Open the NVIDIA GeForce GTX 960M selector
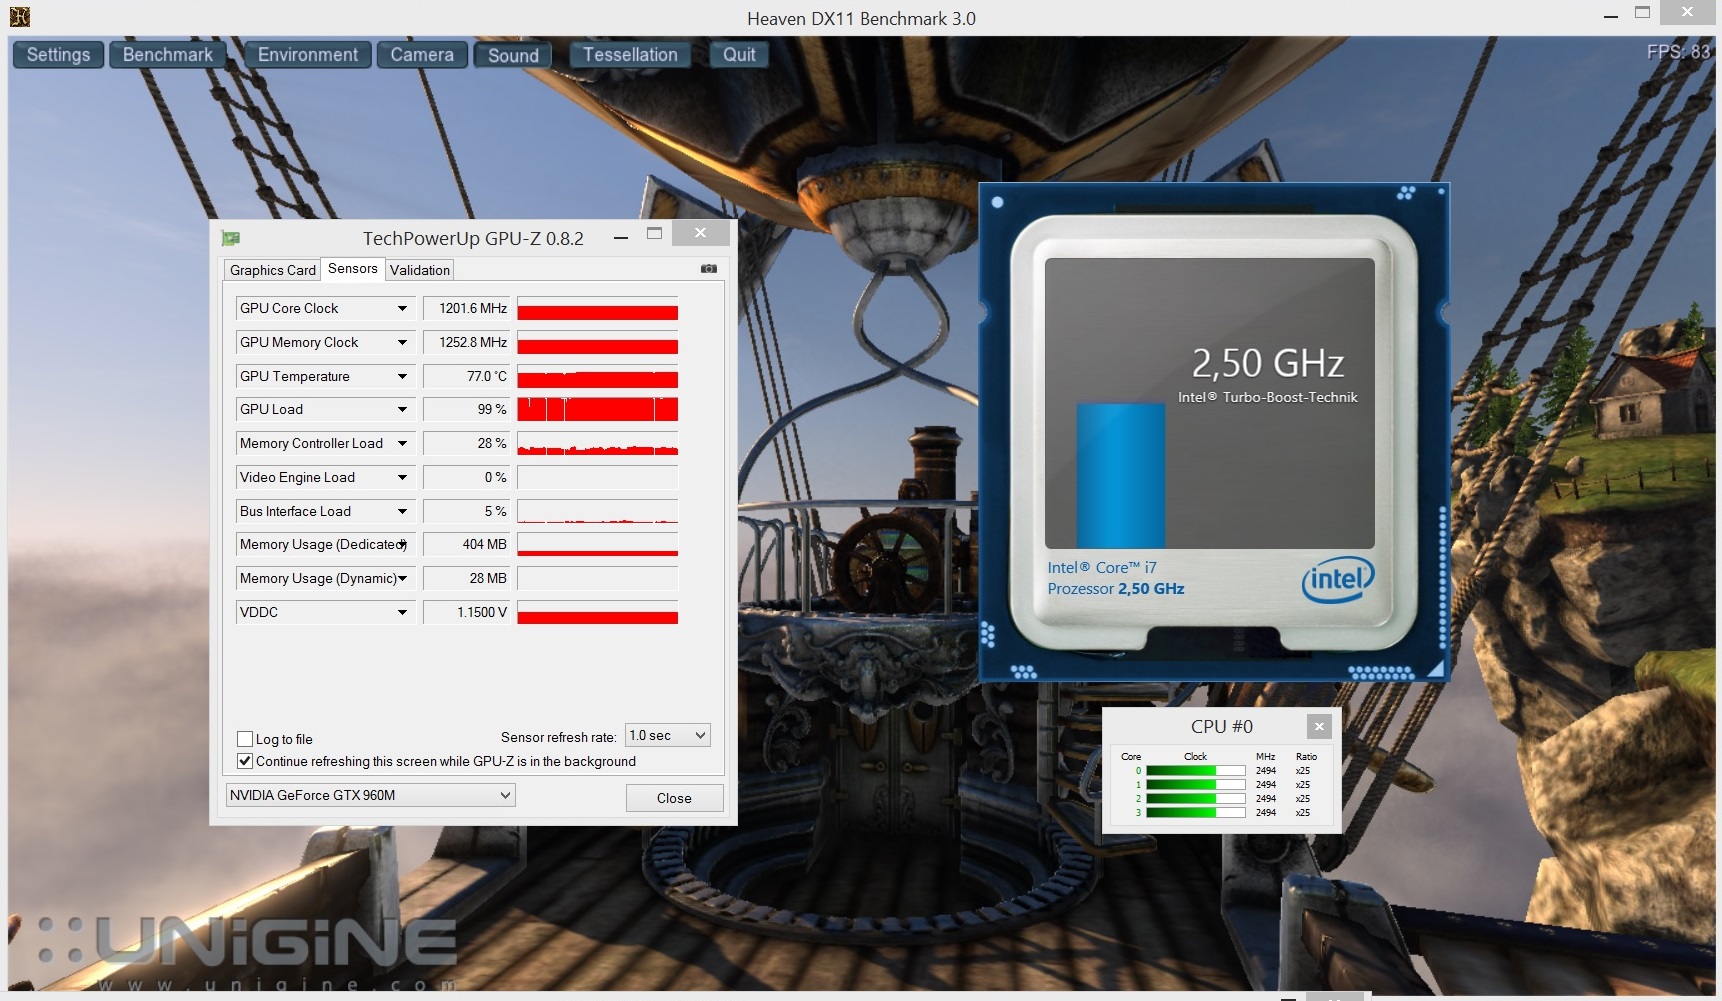The image size is (1722, 1001). (x=370, y=795)
